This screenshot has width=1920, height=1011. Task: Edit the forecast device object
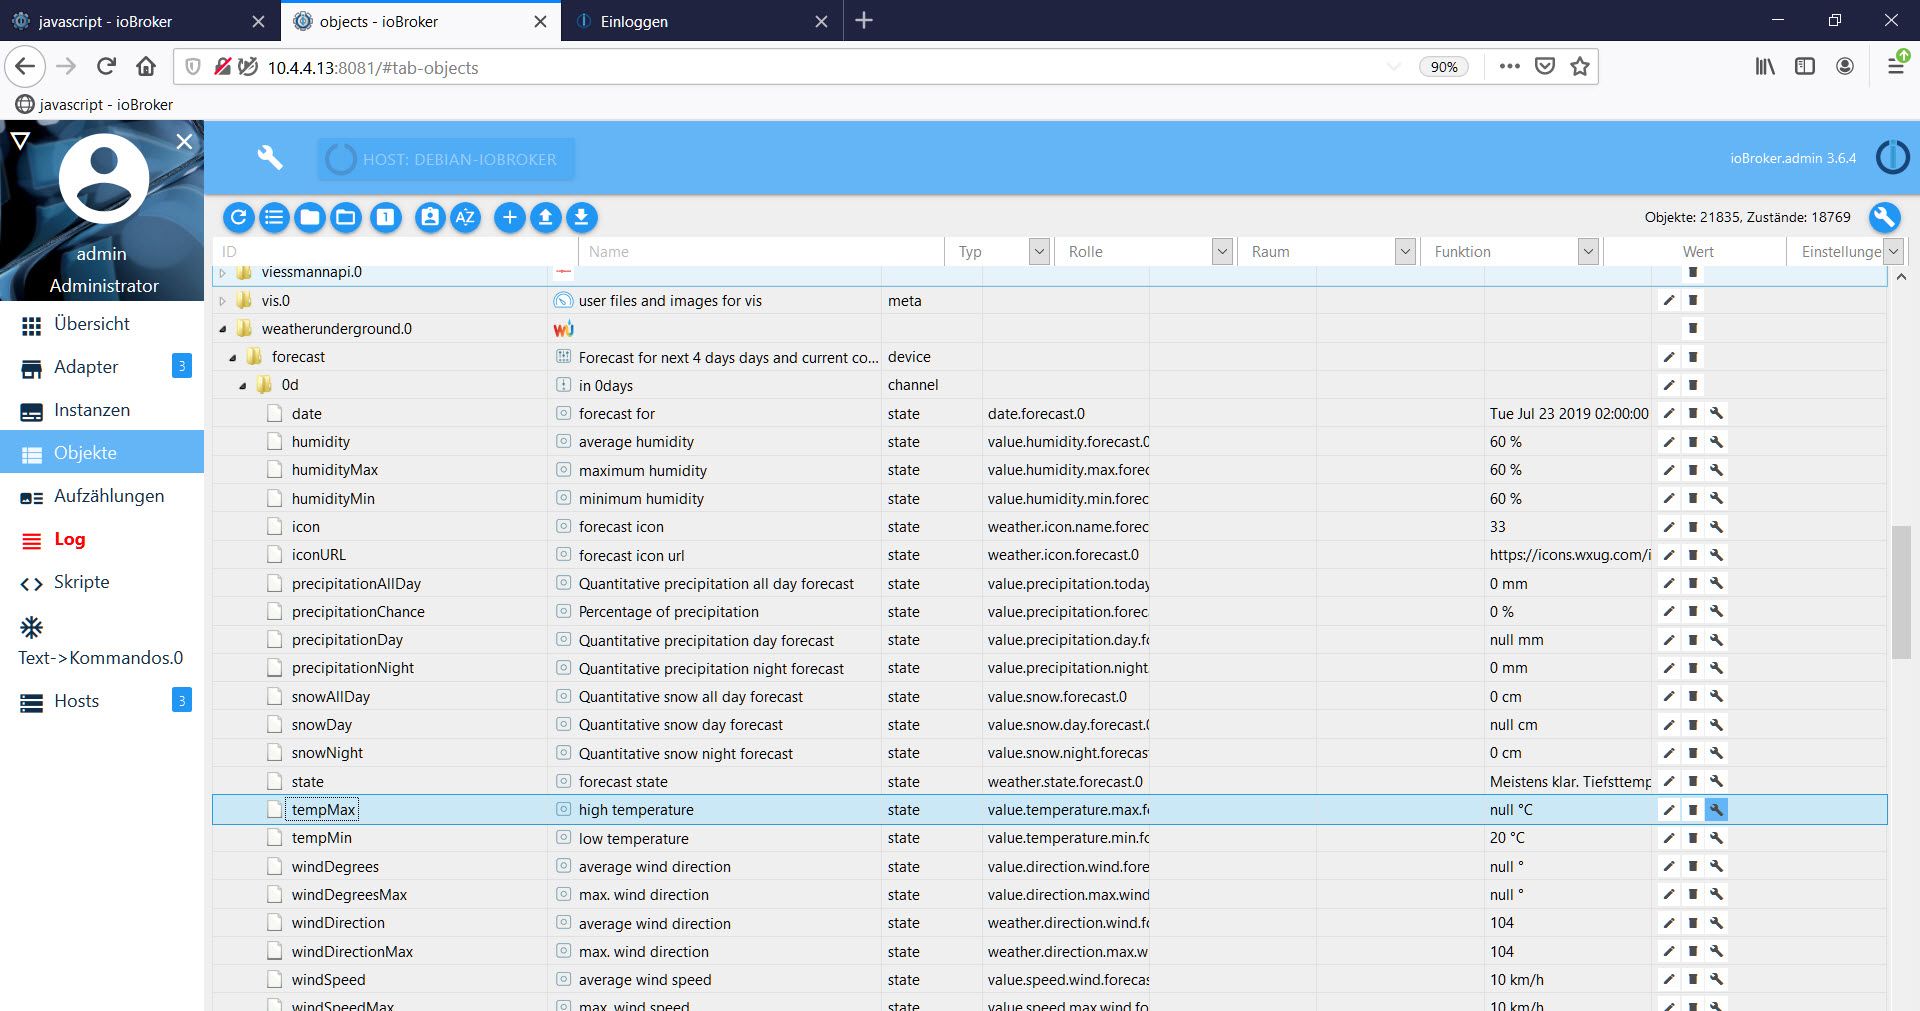tap(1668, 357)
